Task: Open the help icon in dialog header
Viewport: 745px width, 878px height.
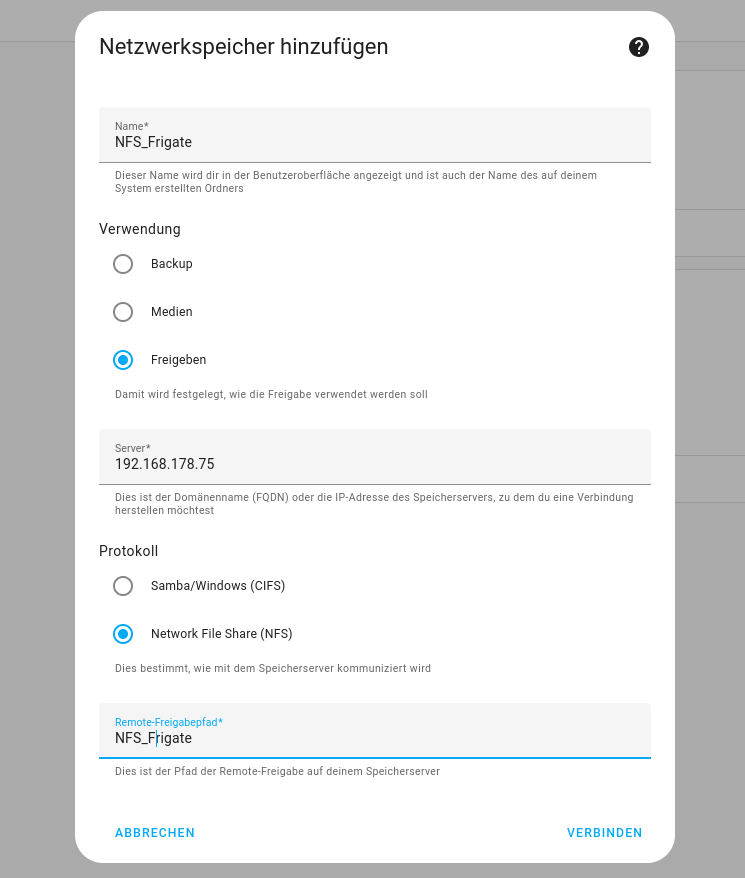Action: tap(639, 47)
